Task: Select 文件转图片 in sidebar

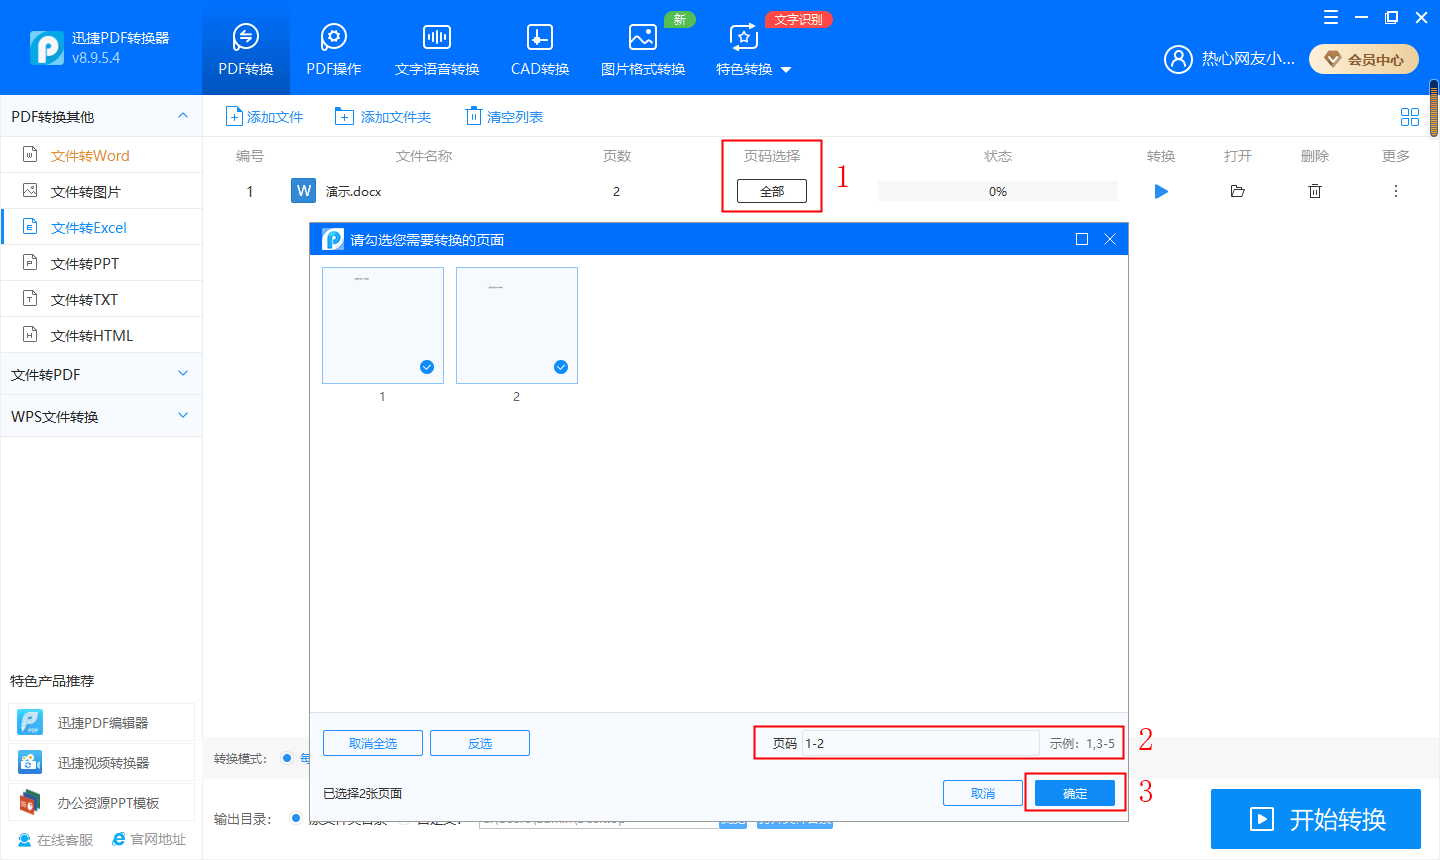Action: click(x=101, y=191)
